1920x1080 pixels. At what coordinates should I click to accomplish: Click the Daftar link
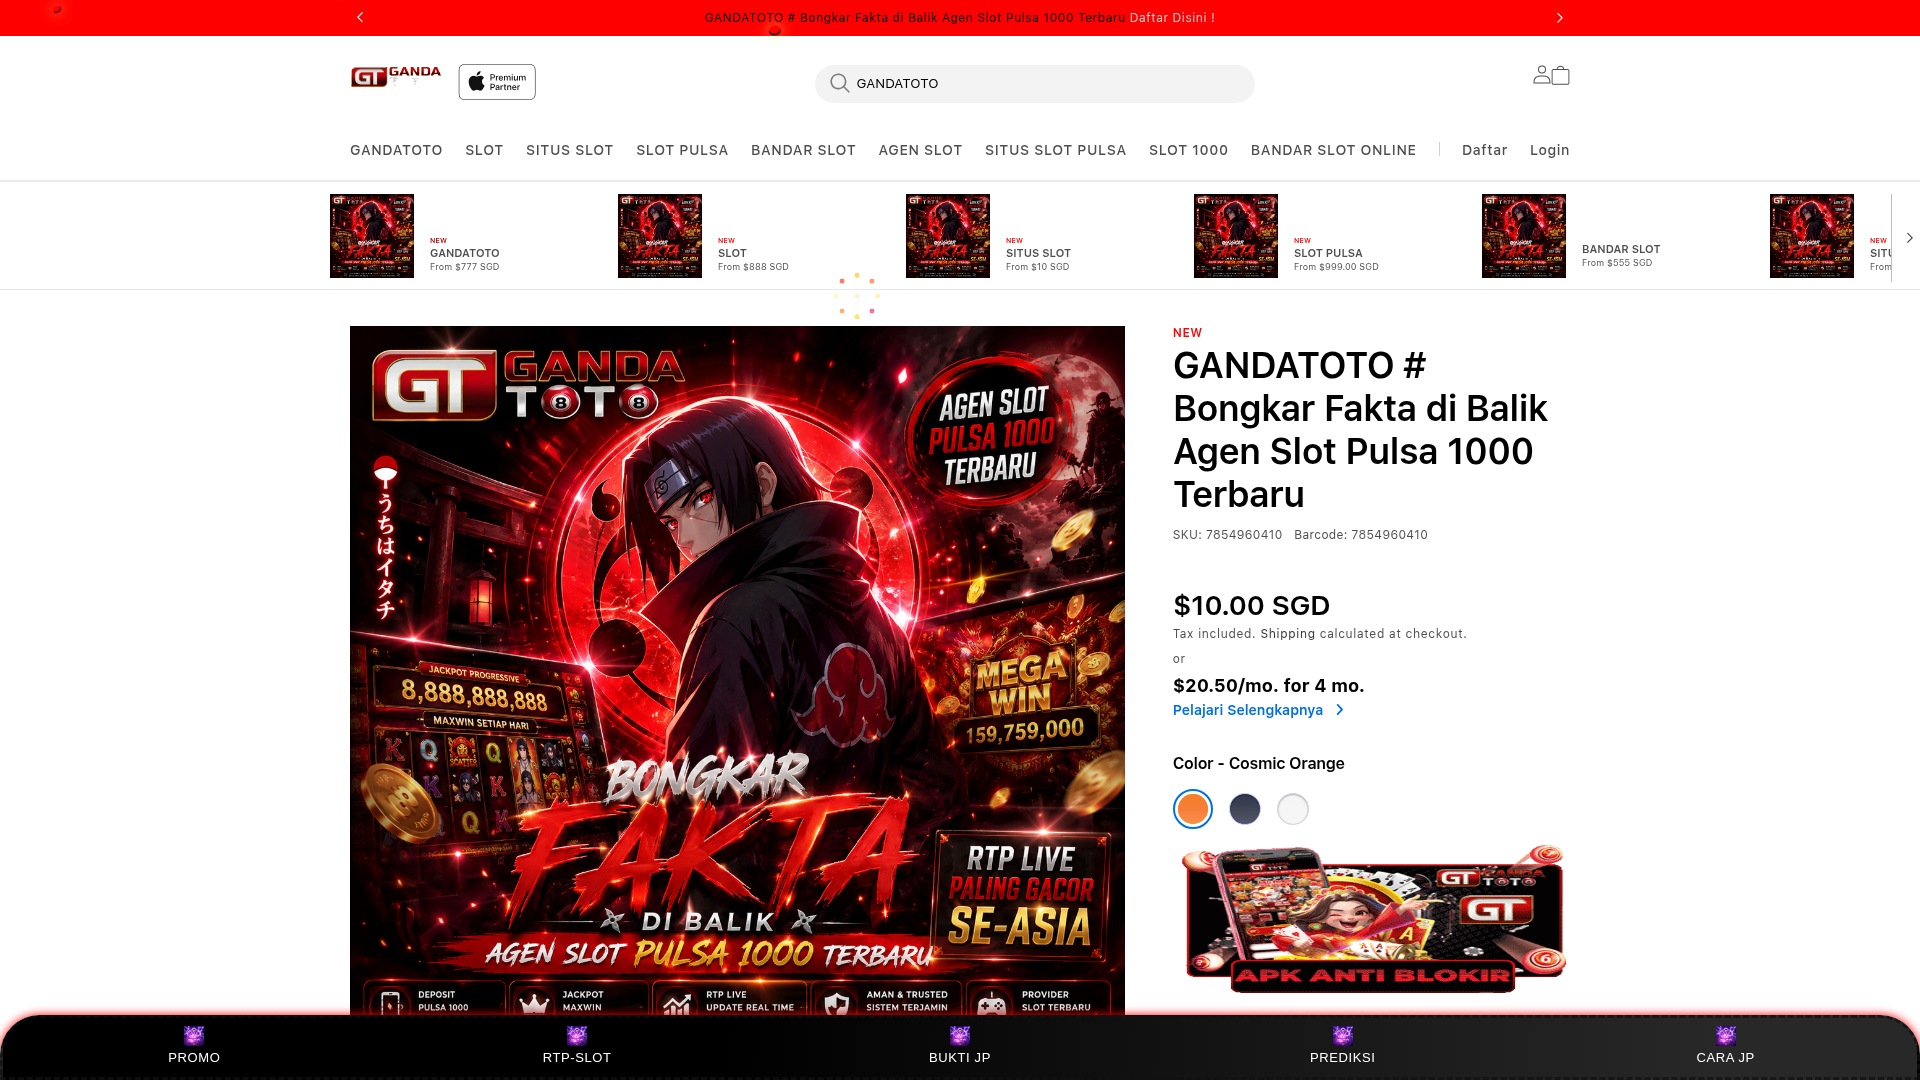click(1484, 150)
